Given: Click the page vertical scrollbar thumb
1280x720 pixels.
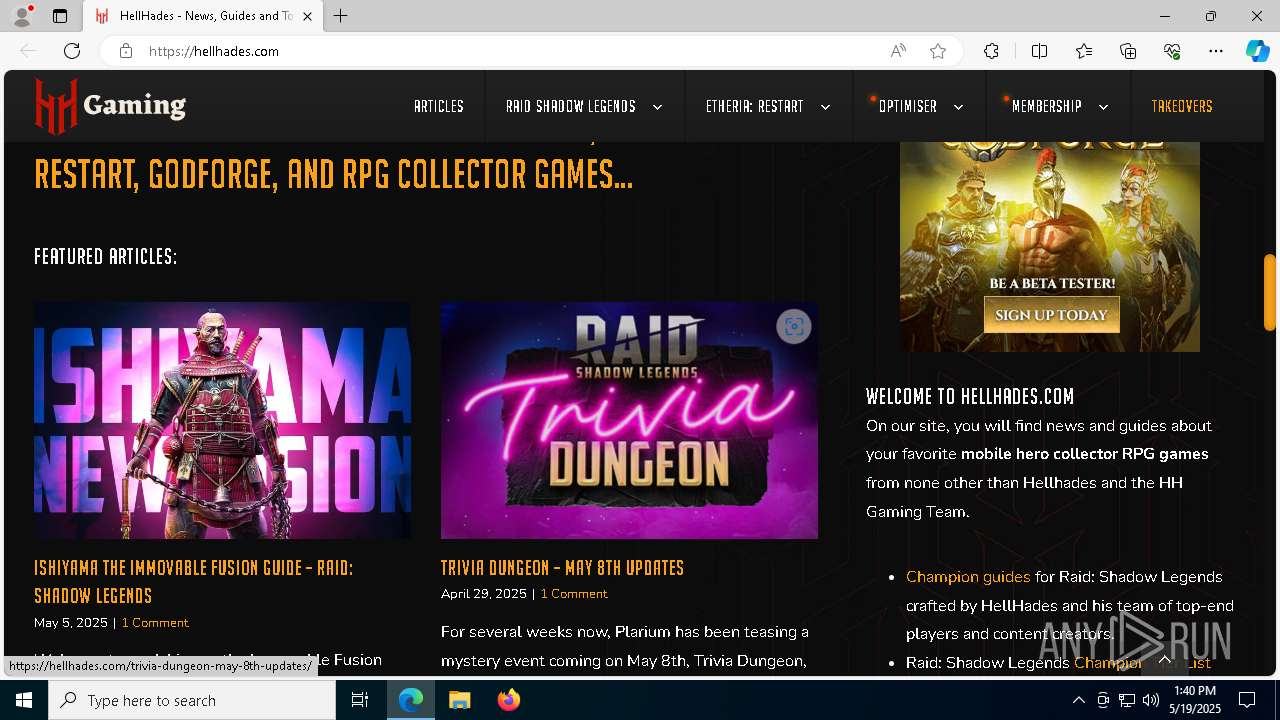Looking at the screenshot, I should [1270, 292].
